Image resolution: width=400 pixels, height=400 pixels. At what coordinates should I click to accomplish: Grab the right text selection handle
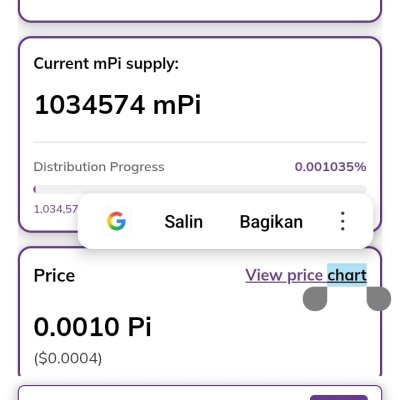pos(379,298)
